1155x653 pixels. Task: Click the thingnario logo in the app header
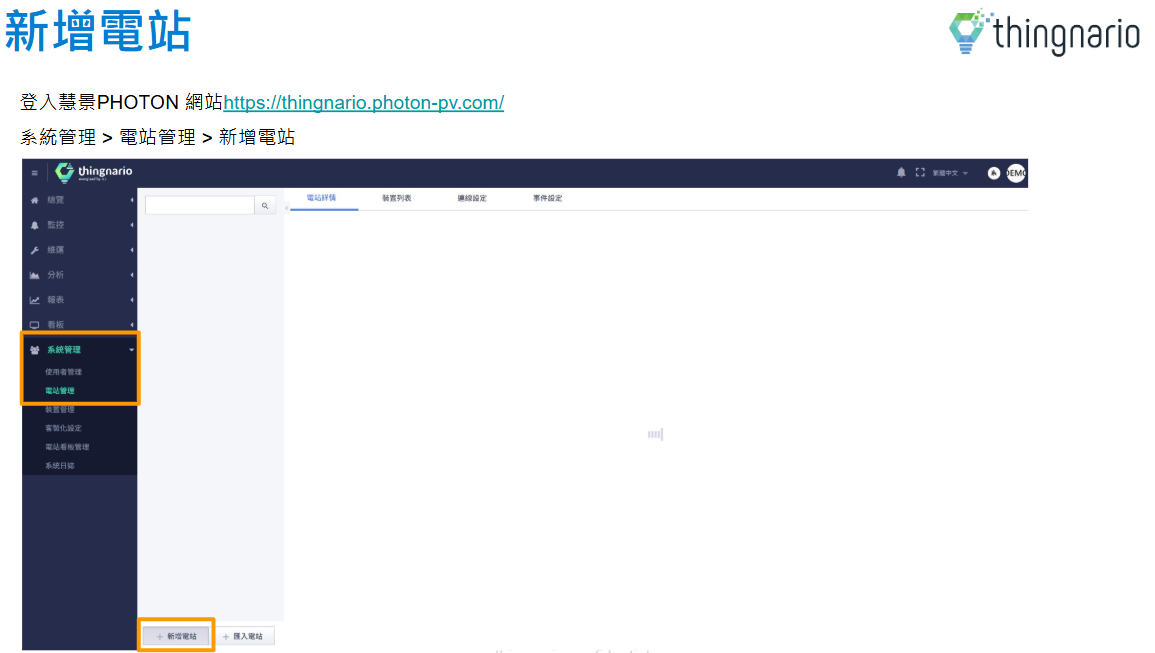[x=94, y=172]
